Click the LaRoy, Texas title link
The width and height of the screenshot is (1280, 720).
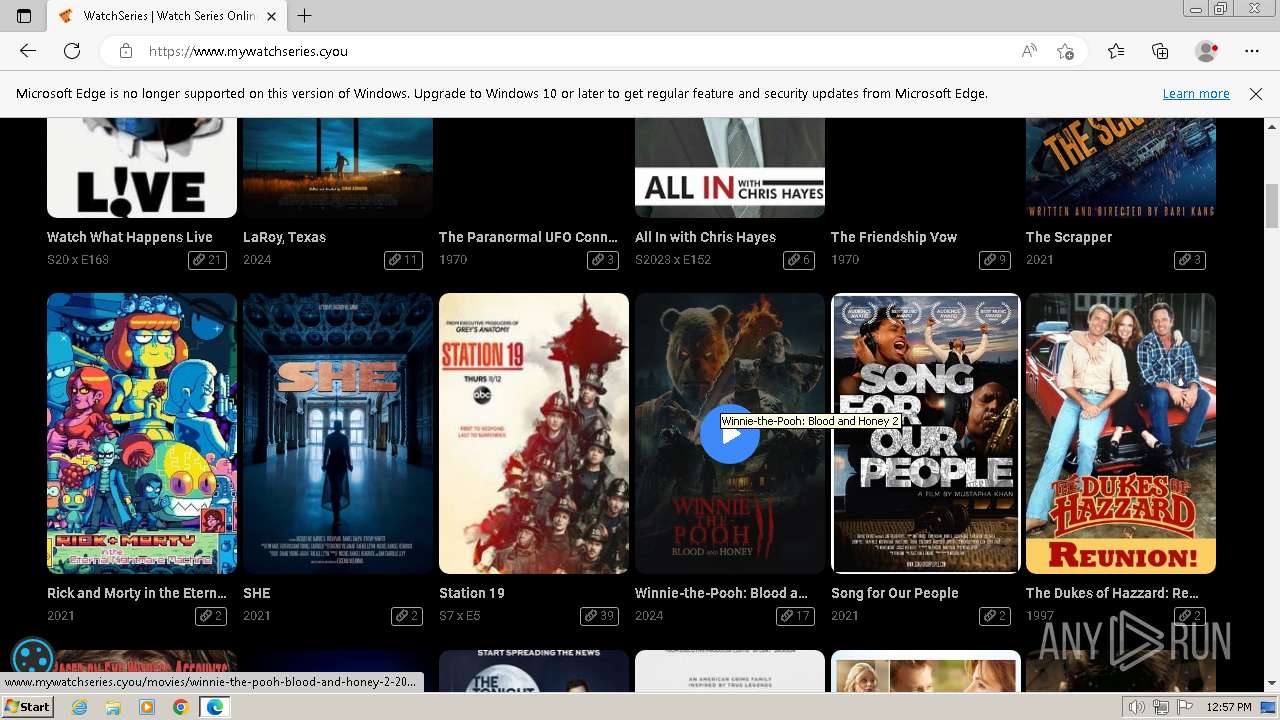click(x=284, y=237)
